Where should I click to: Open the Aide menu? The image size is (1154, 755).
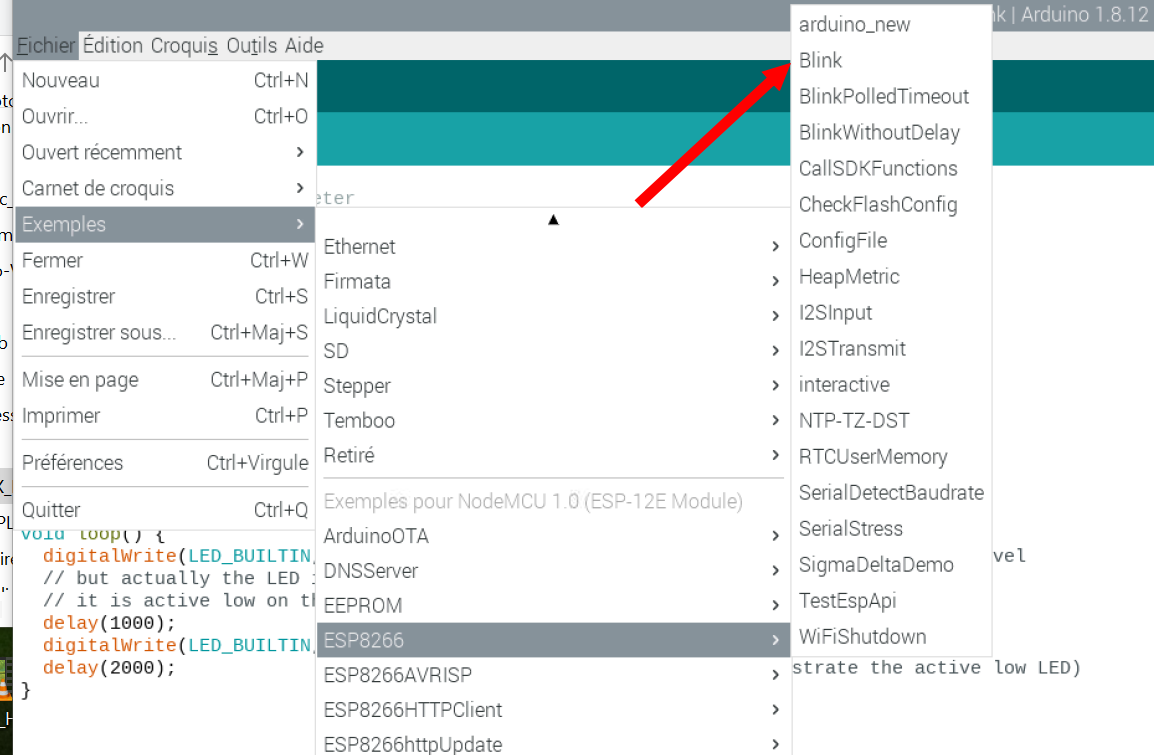(304, 46)
